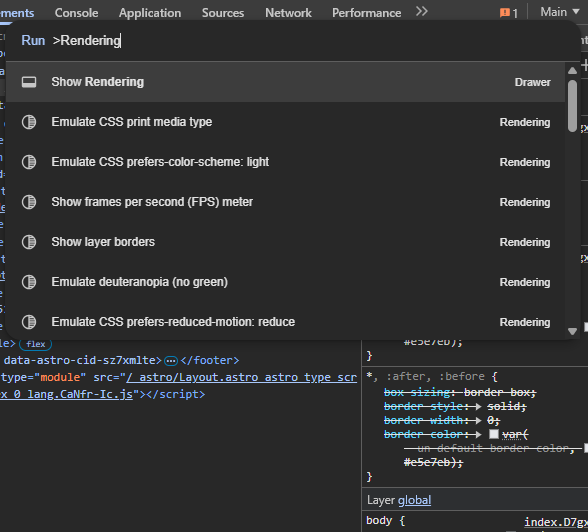
Task: Open the Performance tab
Action: (366, 13)
